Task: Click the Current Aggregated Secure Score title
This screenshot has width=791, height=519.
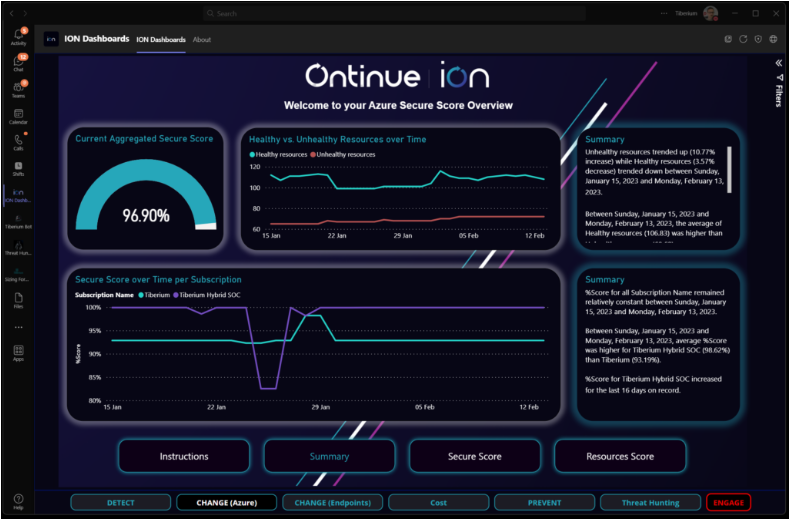Action: (144, 139)
